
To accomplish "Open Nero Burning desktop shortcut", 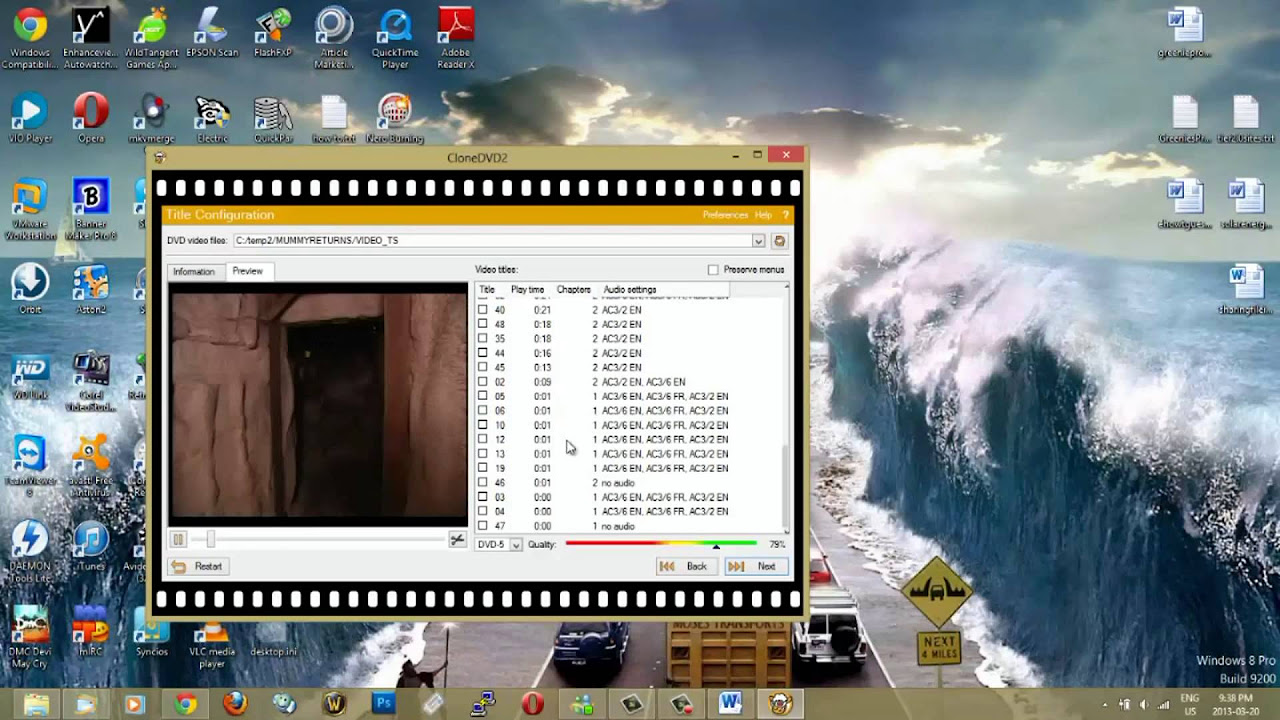I will (395, 118).
